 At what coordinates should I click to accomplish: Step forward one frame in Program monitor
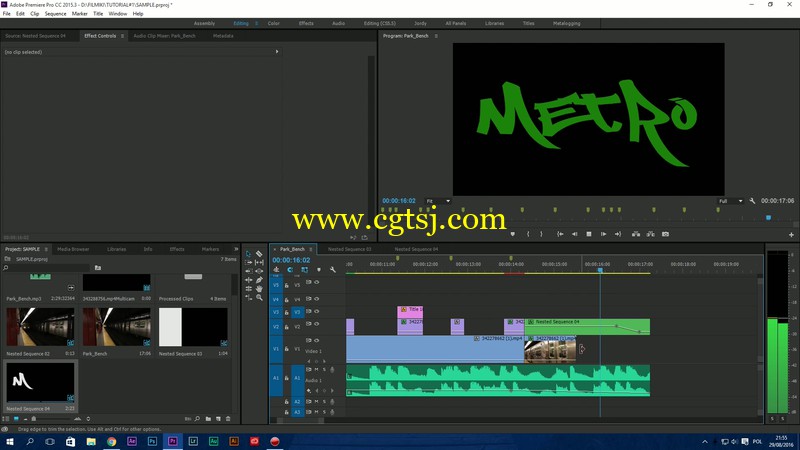(603, 234)
